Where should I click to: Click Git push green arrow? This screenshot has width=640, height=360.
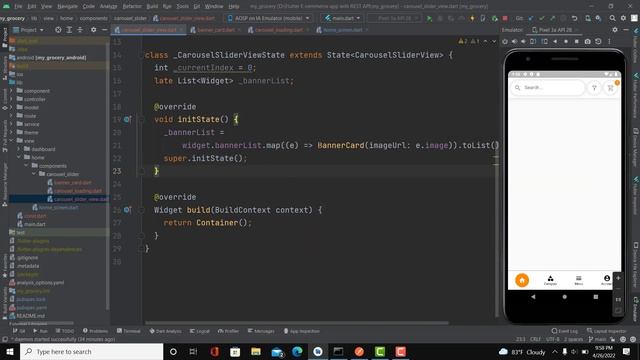(x=552, y=18)
